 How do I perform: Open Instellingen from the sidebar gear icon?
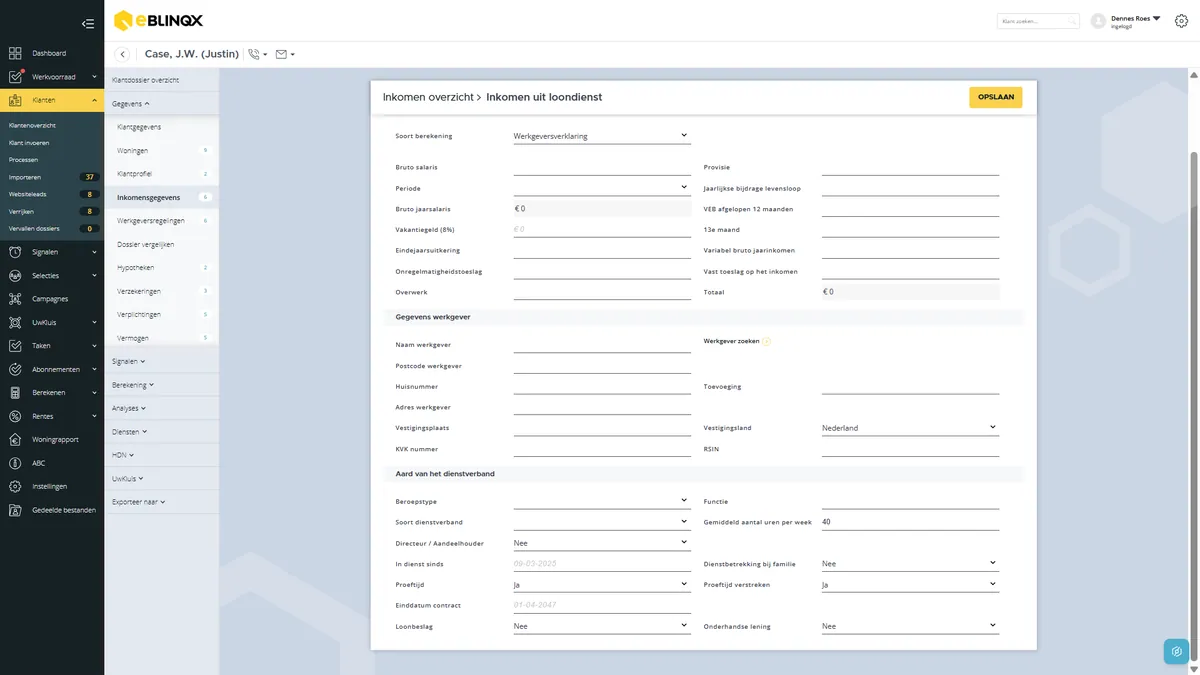click(x=15, y=486)
